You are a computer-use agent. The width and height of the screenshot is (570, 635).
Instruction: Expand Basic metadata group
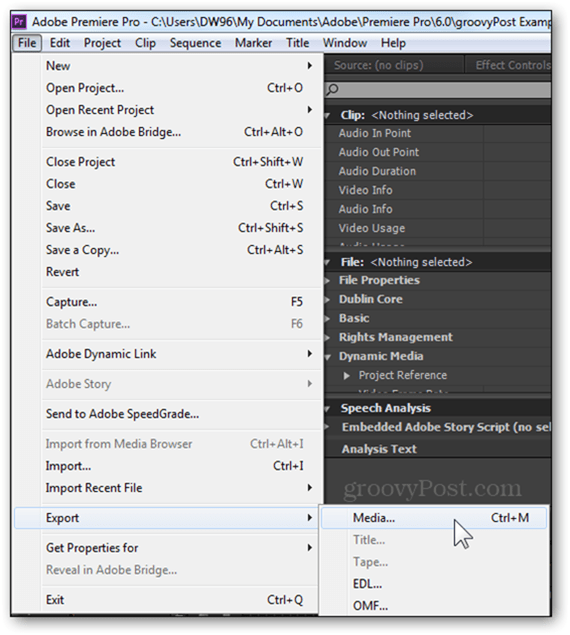point(327,318)
